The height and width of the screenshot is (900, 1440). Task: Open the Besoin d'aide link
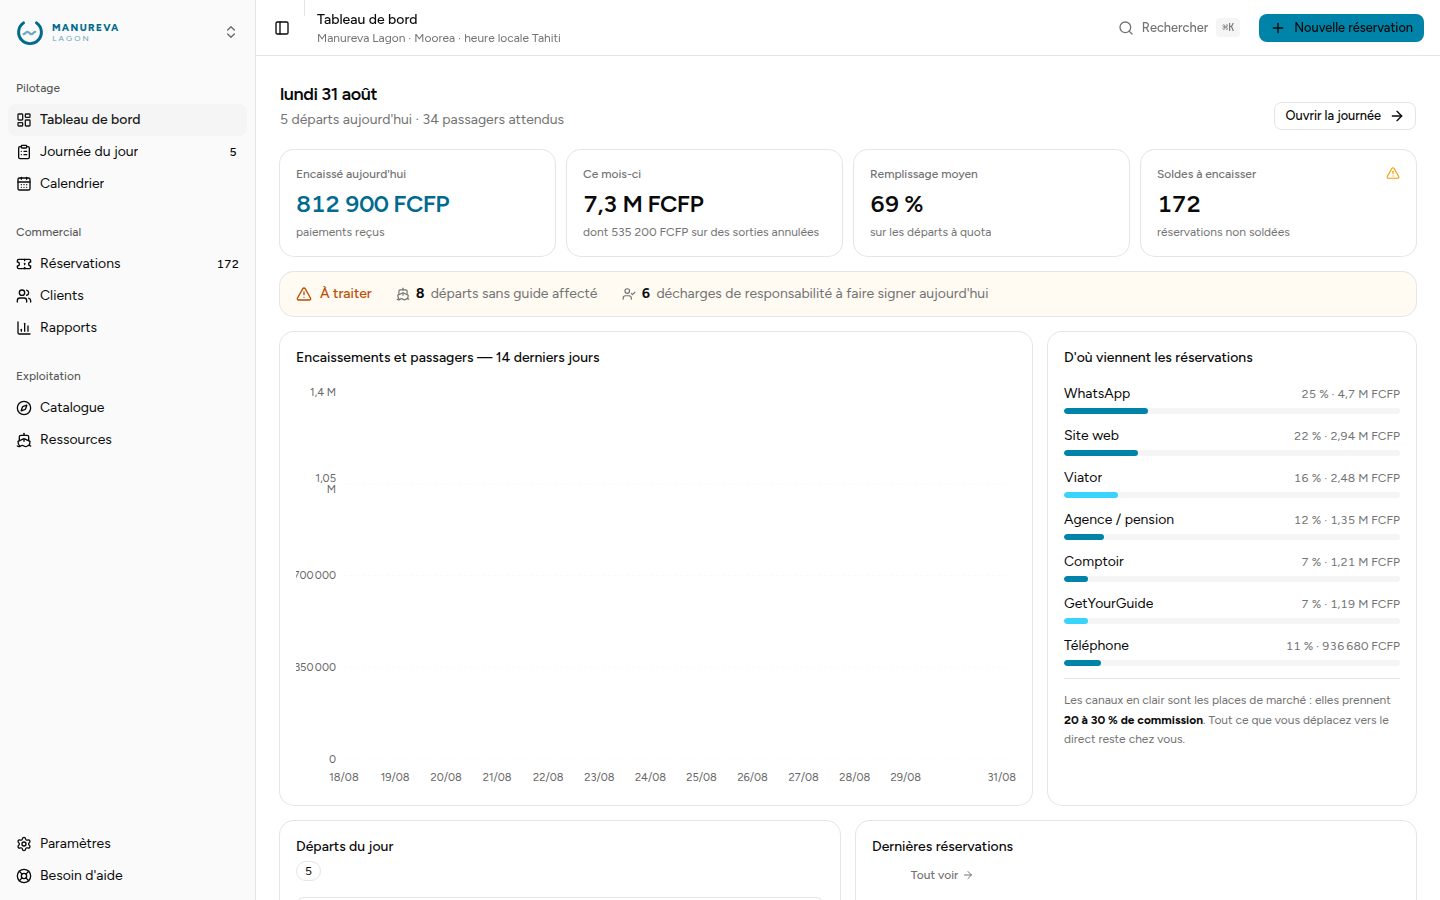point(127,876)
